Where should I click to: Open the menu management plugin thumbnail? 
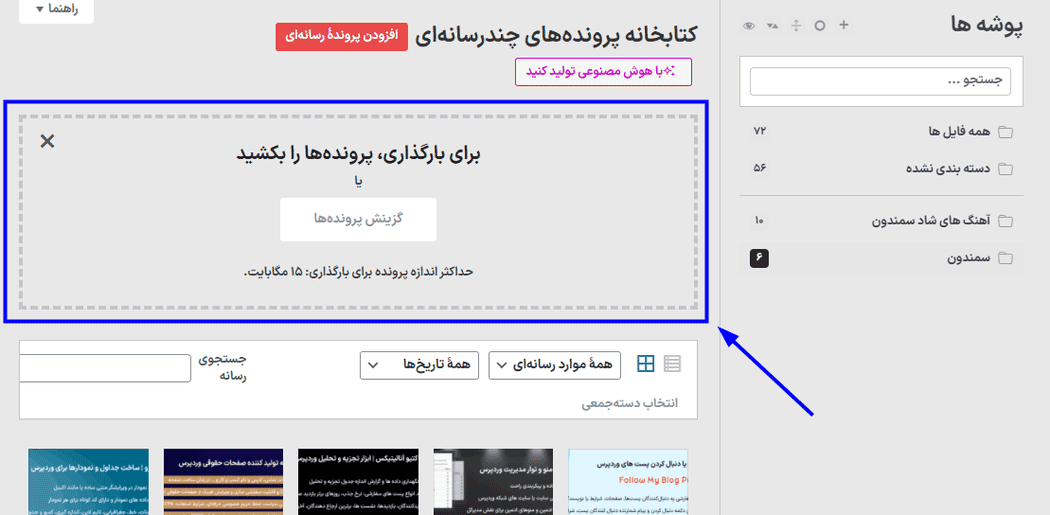(494, 482)
